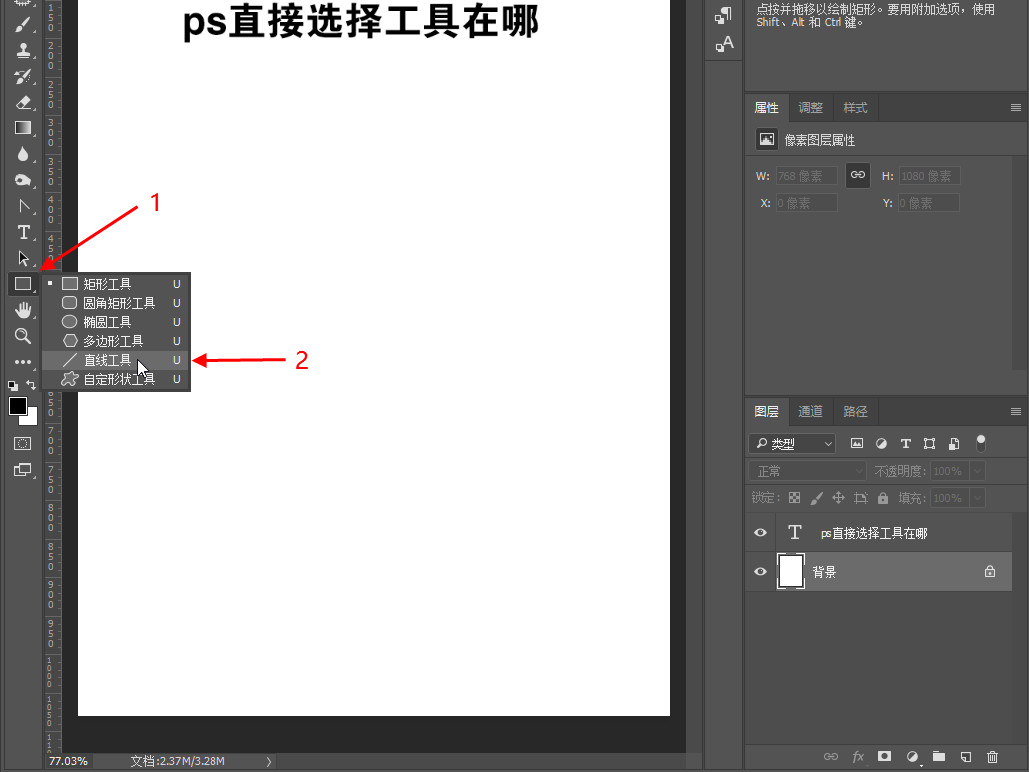Expand status bar info arrow
This screenshot has width=1029, height=772.
coord(268,761)
